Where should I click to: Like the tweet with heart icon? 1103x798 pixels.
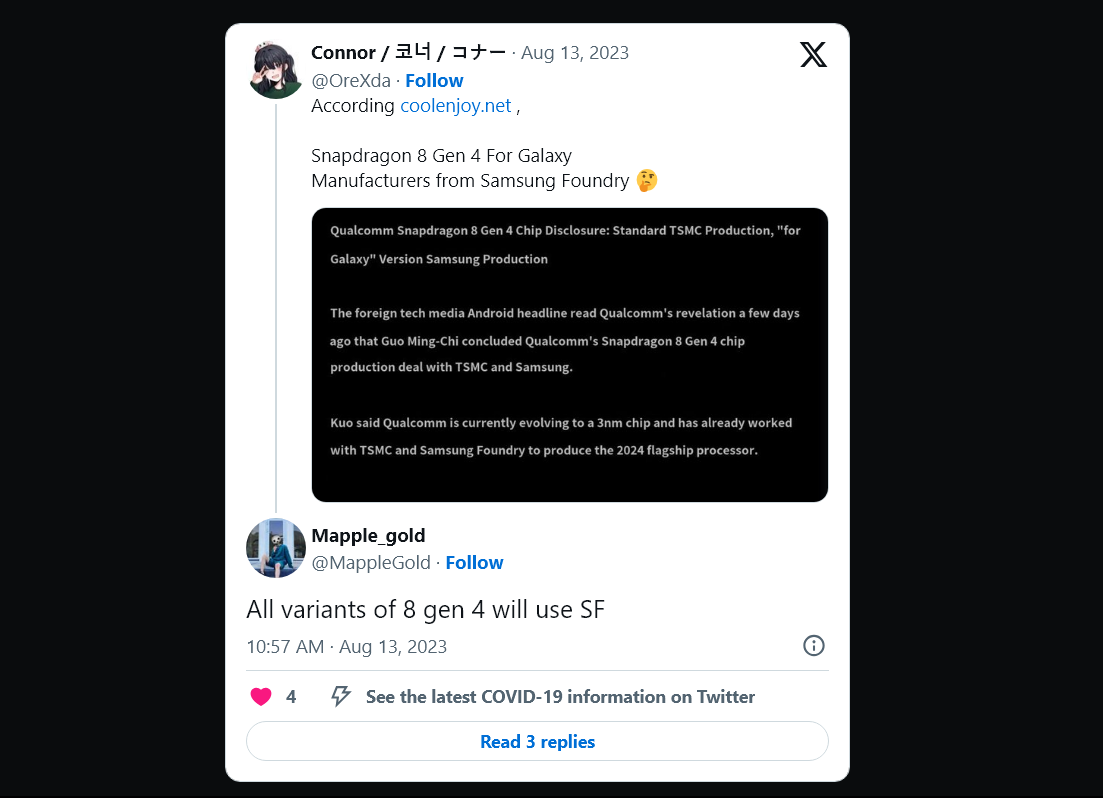pyautogui.click(x=260, y=697)
